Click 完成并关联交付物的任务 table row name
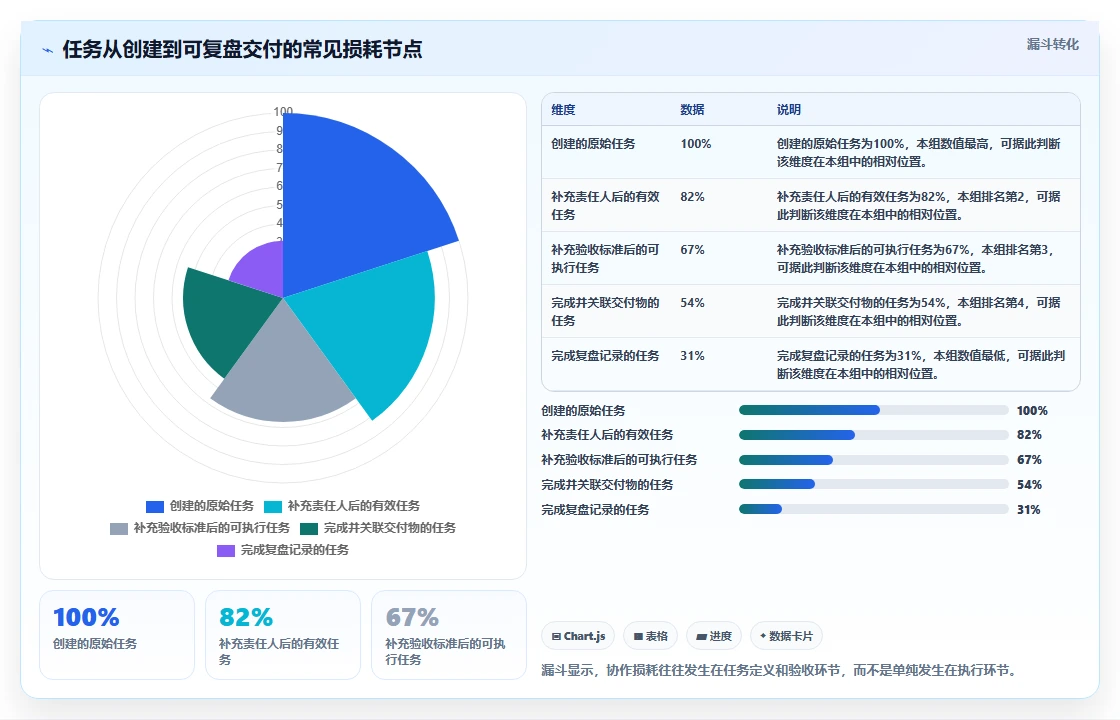The width and height of the screenshot is (1120, 720). (x=605, y=311)
